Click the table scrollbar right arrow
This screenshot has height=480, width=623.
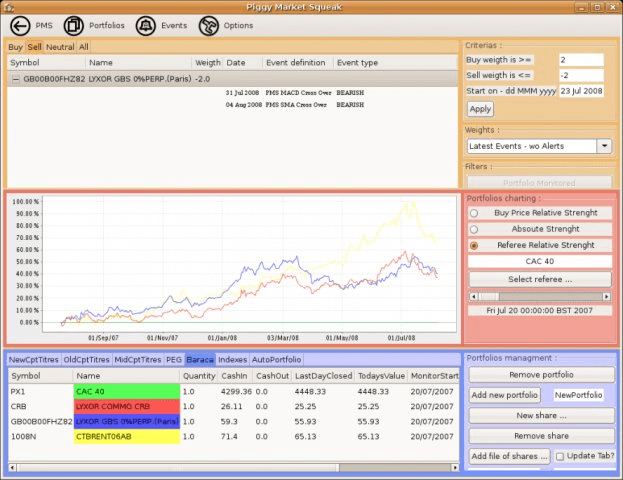(x=455, y=468)
